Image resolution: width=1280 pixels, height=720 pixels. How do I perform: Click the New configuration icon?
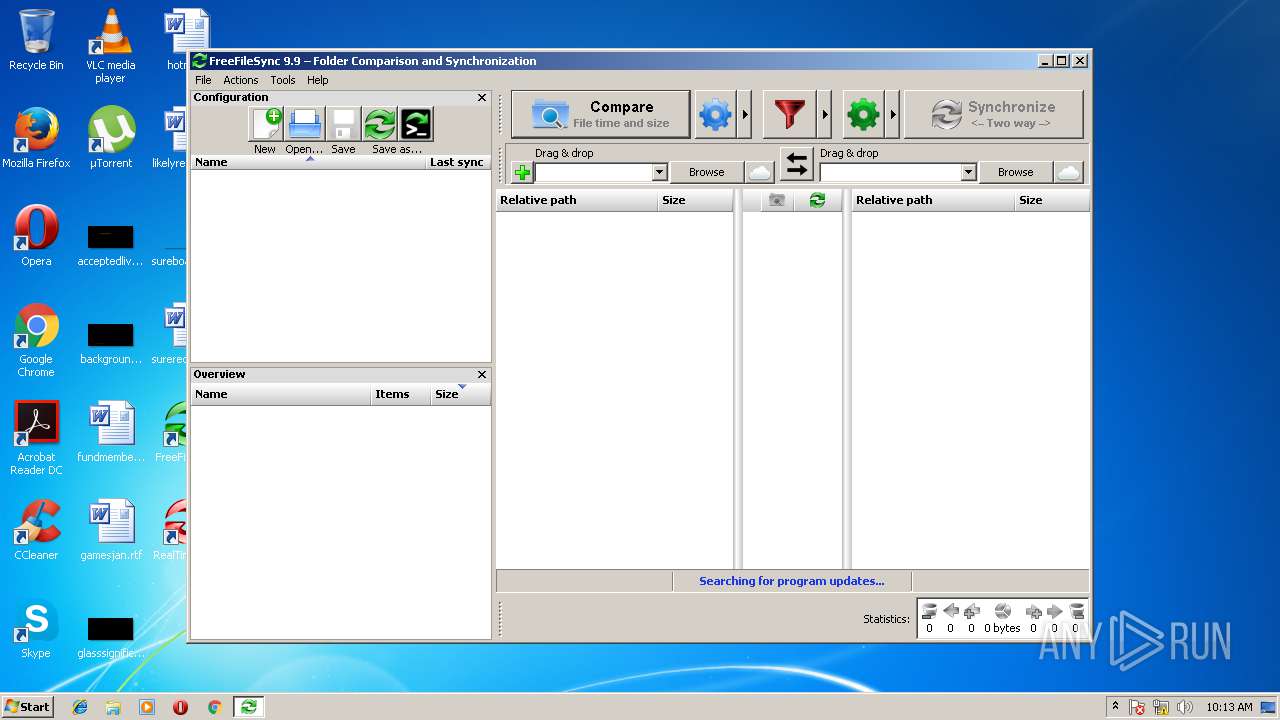pos(267,124)
